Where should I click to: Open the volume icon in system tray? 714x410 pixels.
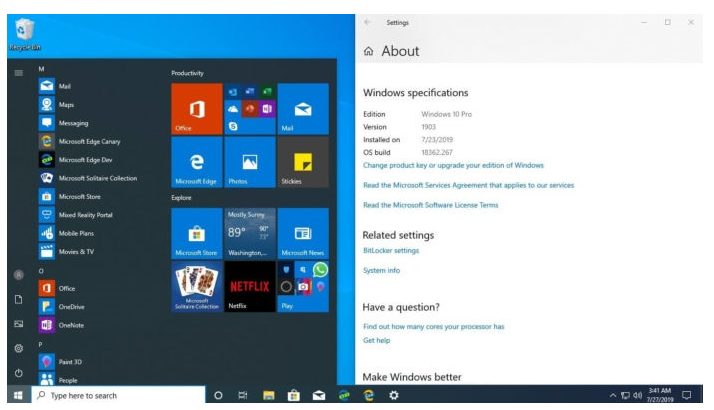point(638,395)
